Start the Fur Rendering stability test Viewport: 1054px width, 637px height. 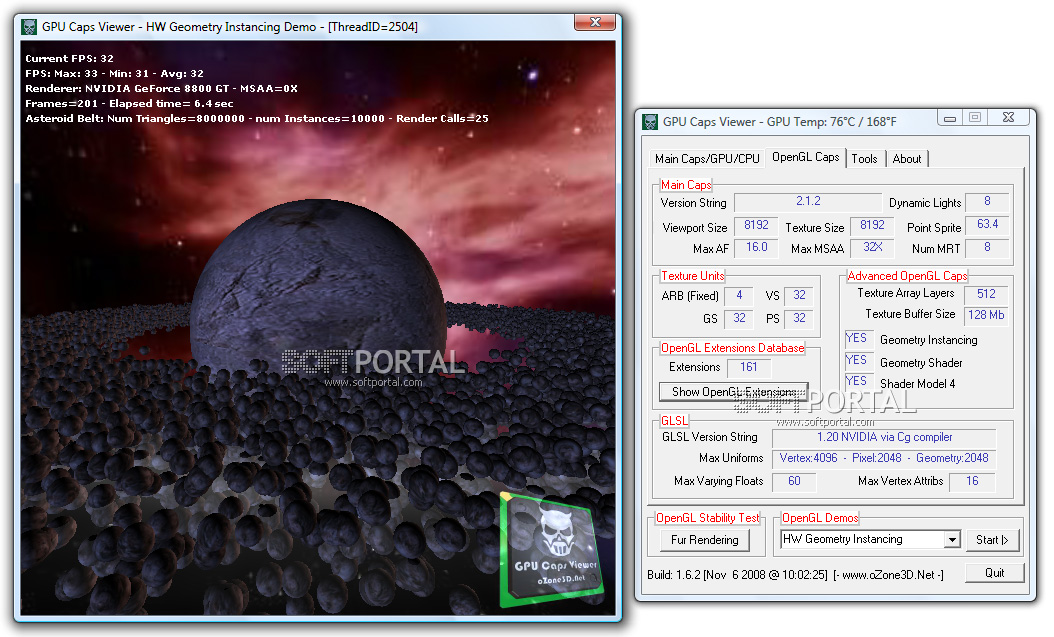[x=704, y=540]
